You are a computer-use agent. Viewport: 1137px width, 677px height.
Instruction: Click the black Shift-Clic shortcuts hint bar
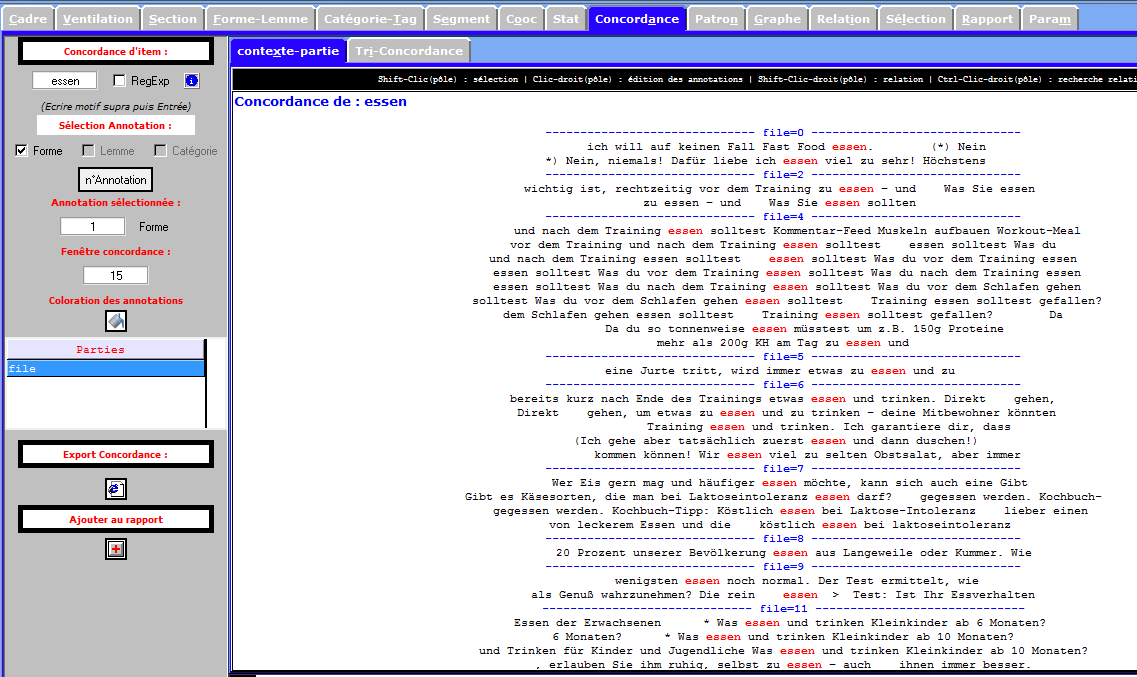point(685,79)
